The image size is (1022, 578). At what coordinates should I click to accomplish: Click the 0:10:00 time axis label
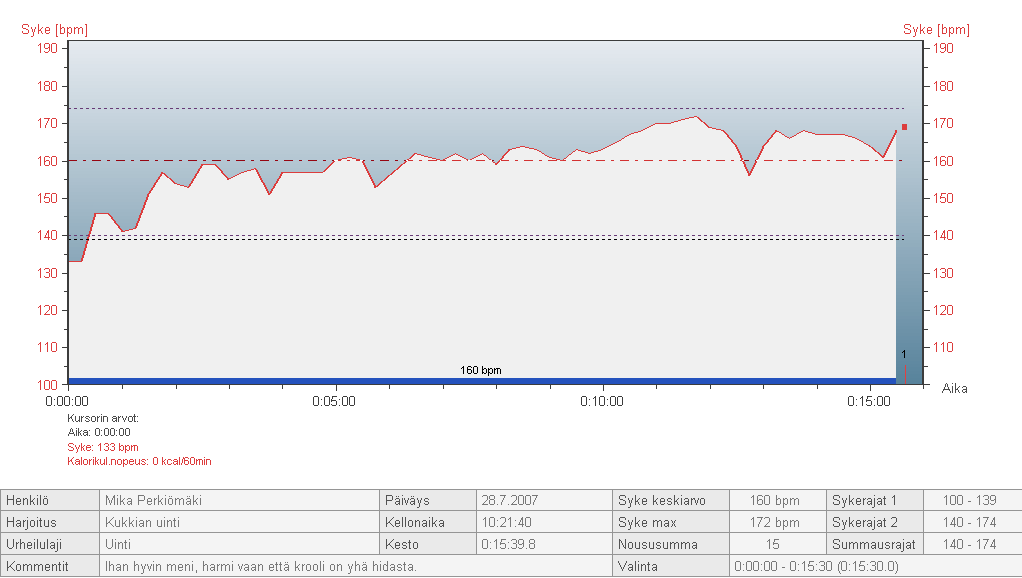point(602,401)
